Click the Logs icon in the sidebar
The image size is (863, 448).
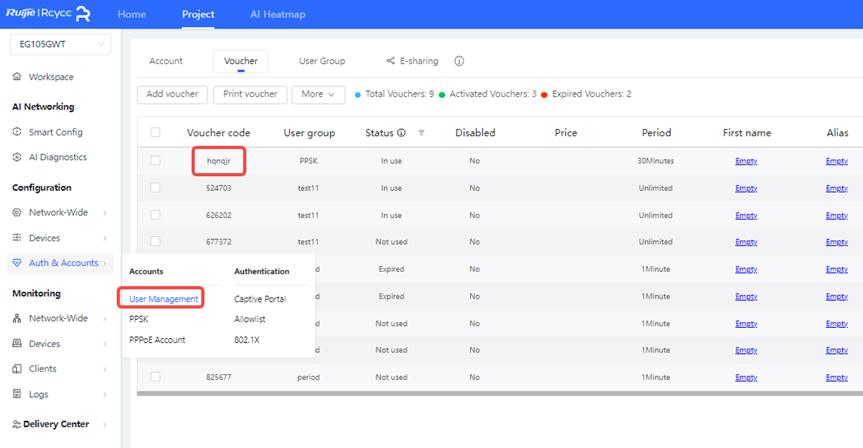18,394
